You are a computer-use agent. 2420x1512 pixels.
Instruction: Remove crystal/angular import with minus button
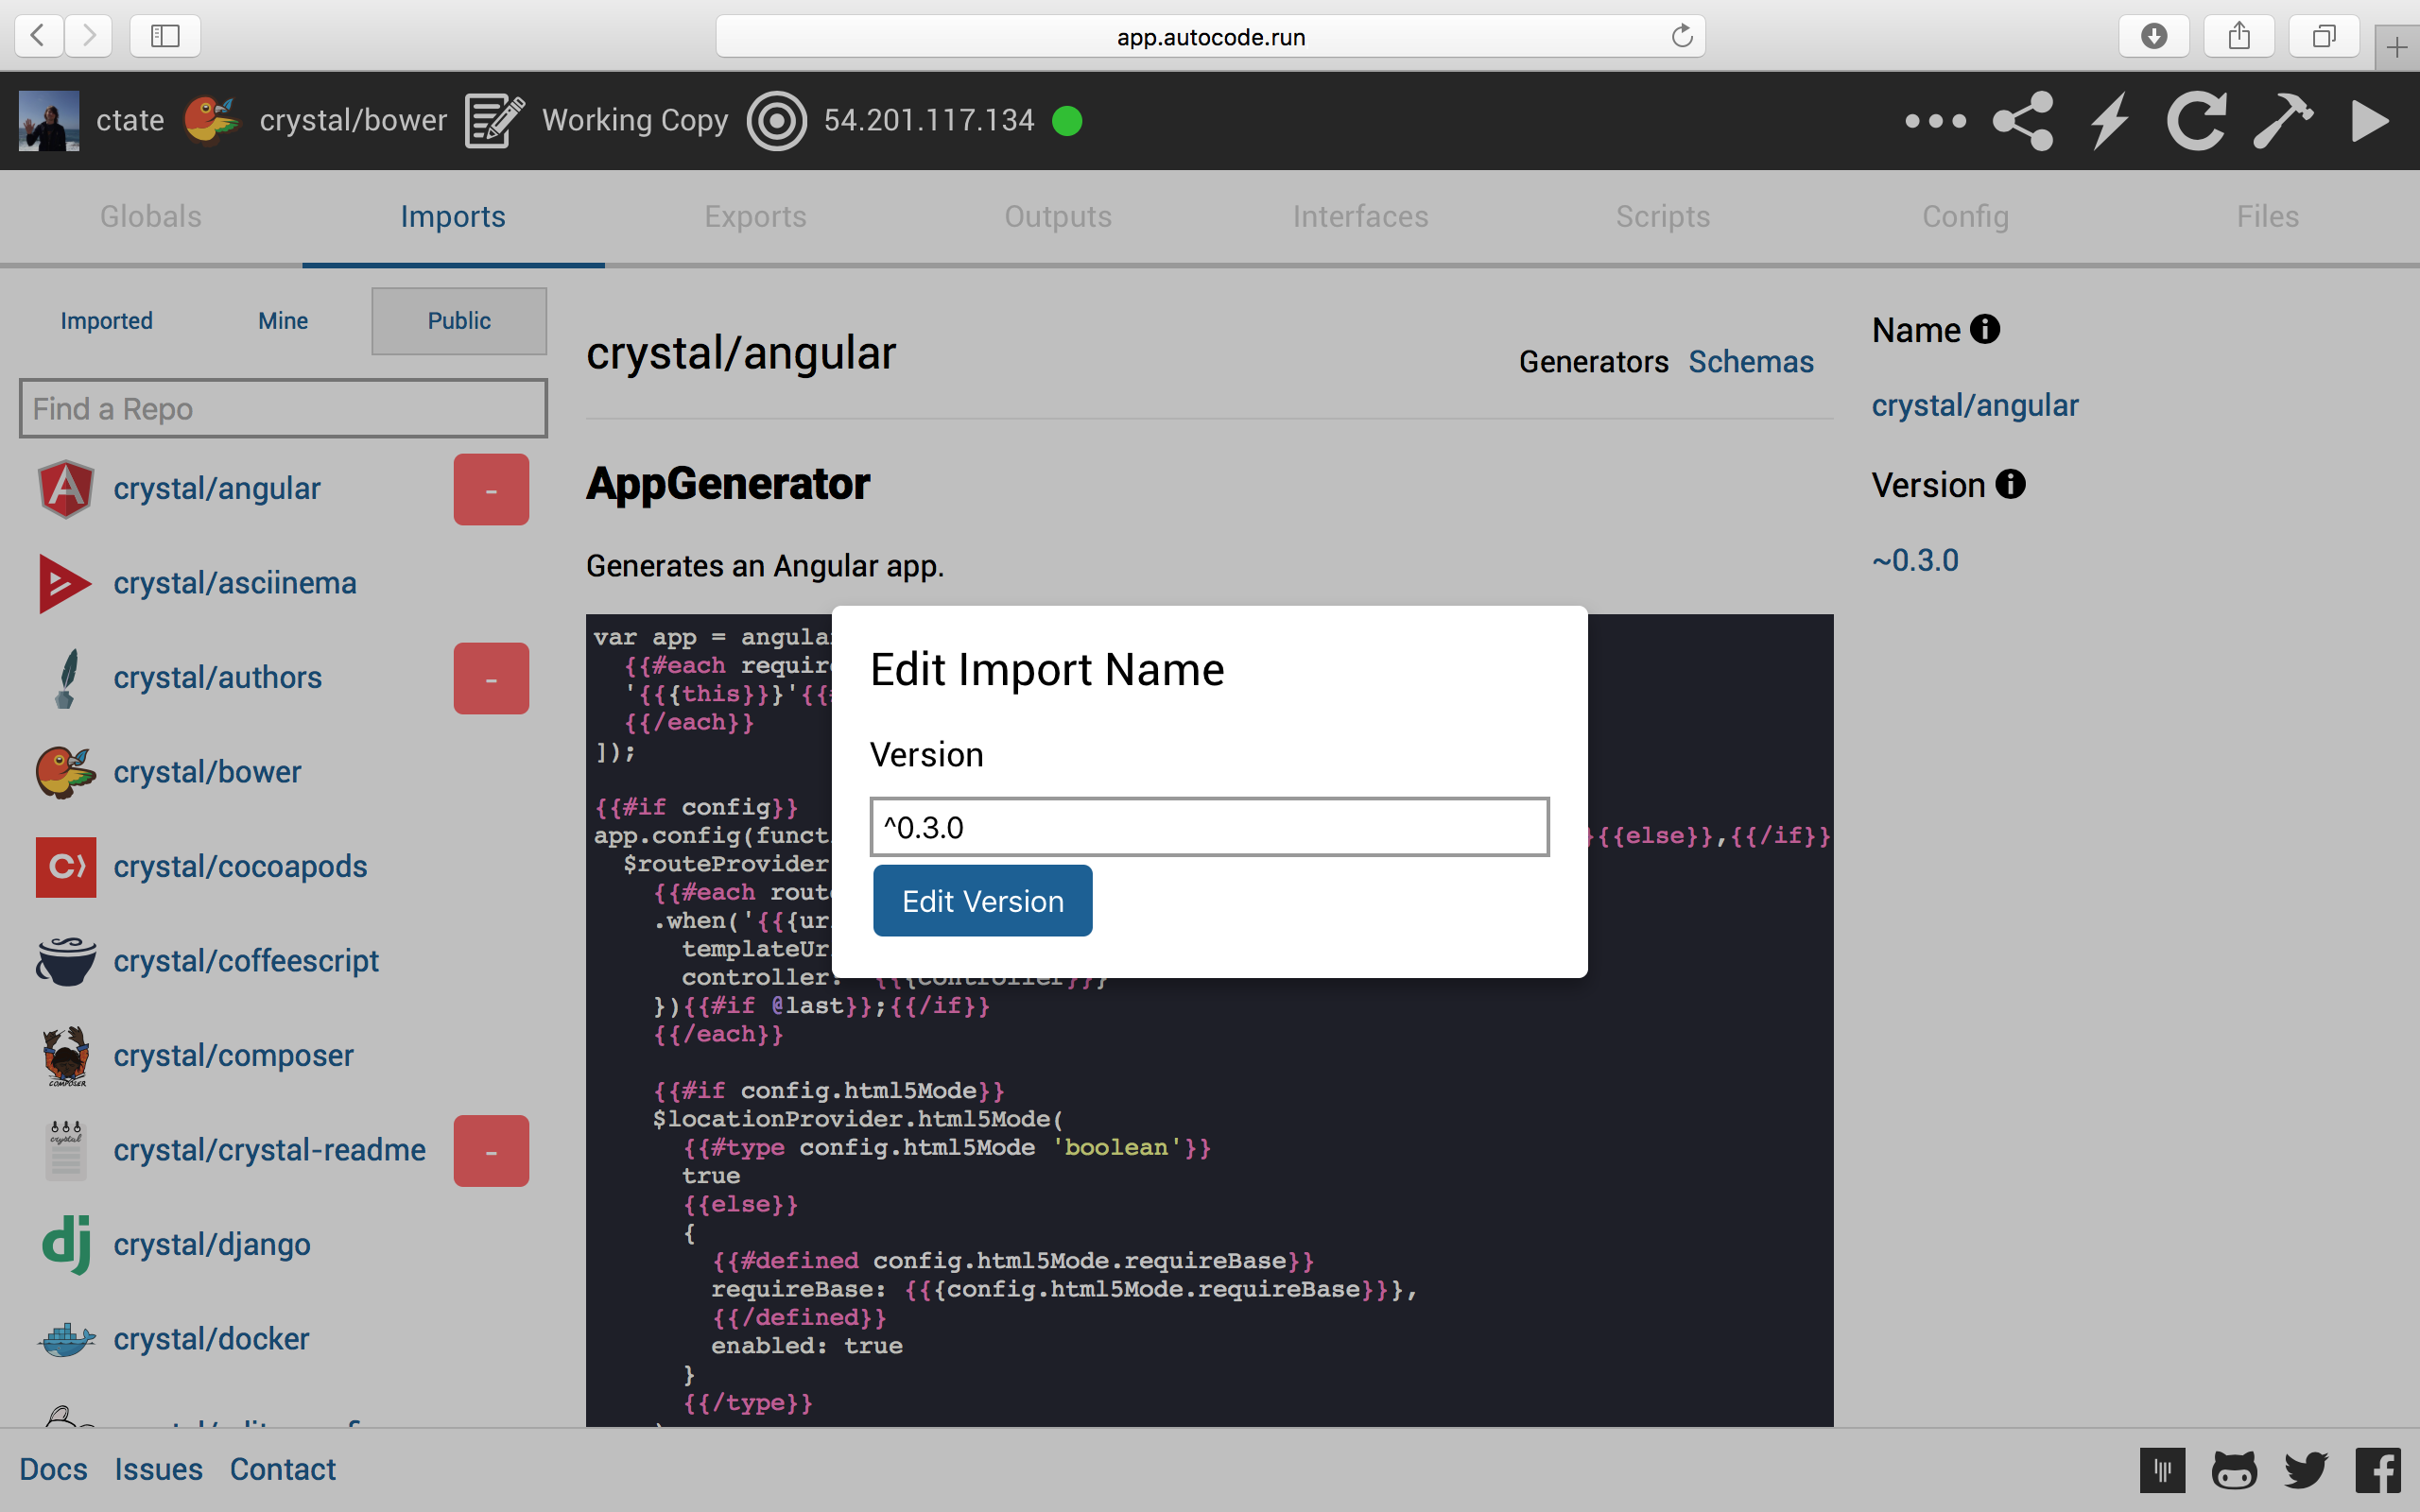click(x=491, y=489)
